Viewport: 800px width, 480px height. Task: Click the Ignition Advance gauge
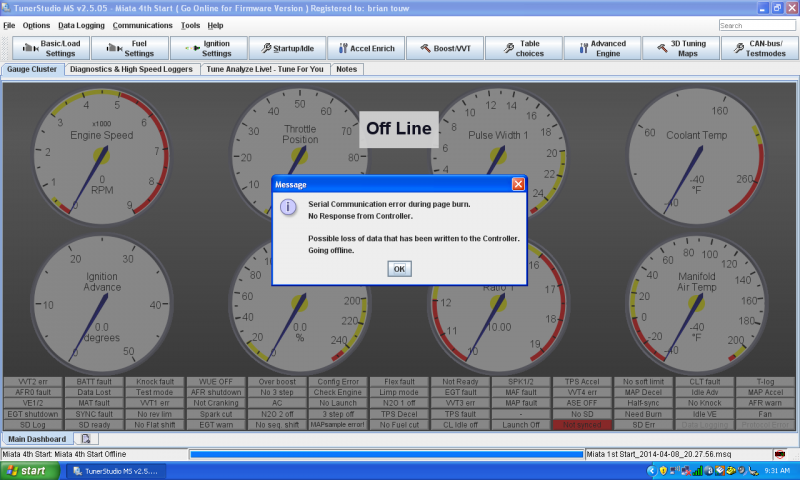102,304
